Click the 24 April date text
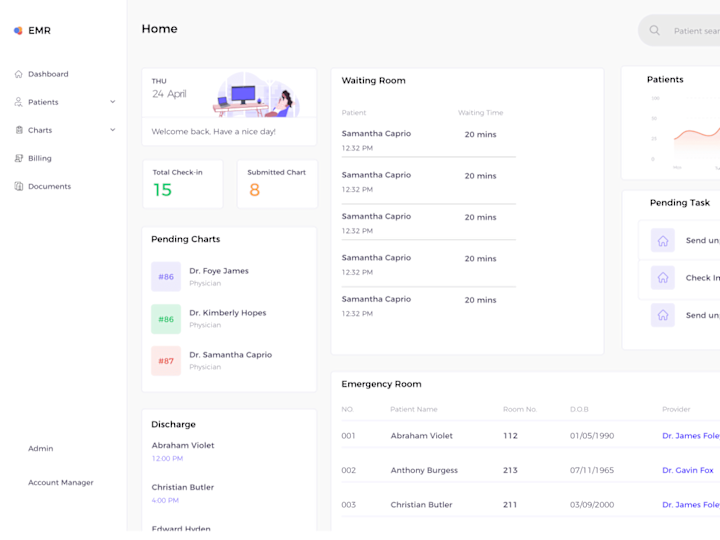The height and width of the screenshot is (540, 720). pyautogui.click(x=169, y=94)
